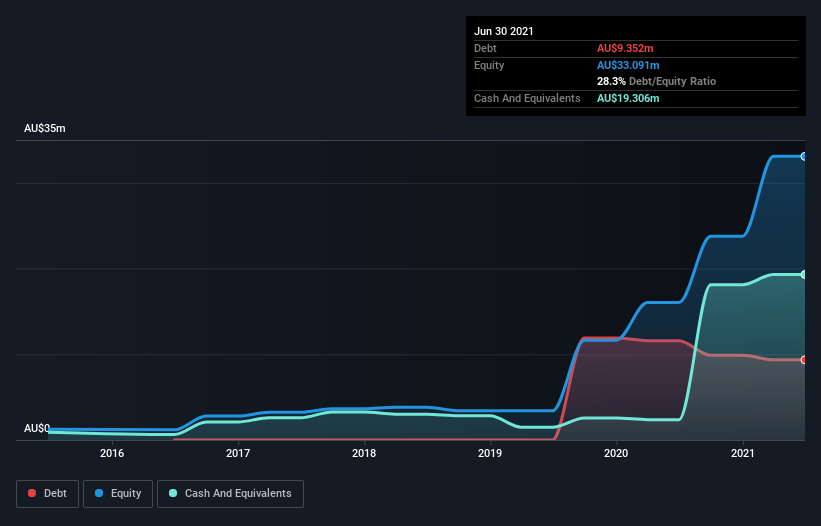This screenshot has height=526, width=821.
Task: Toggle Cash And Equivalents legend button
Action: (230, 494)
